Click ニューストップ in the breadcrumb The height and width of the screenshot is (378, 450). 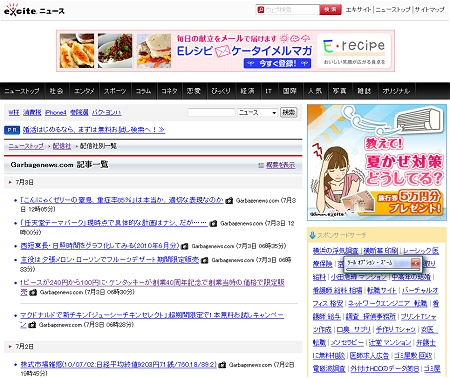(26, 146)
